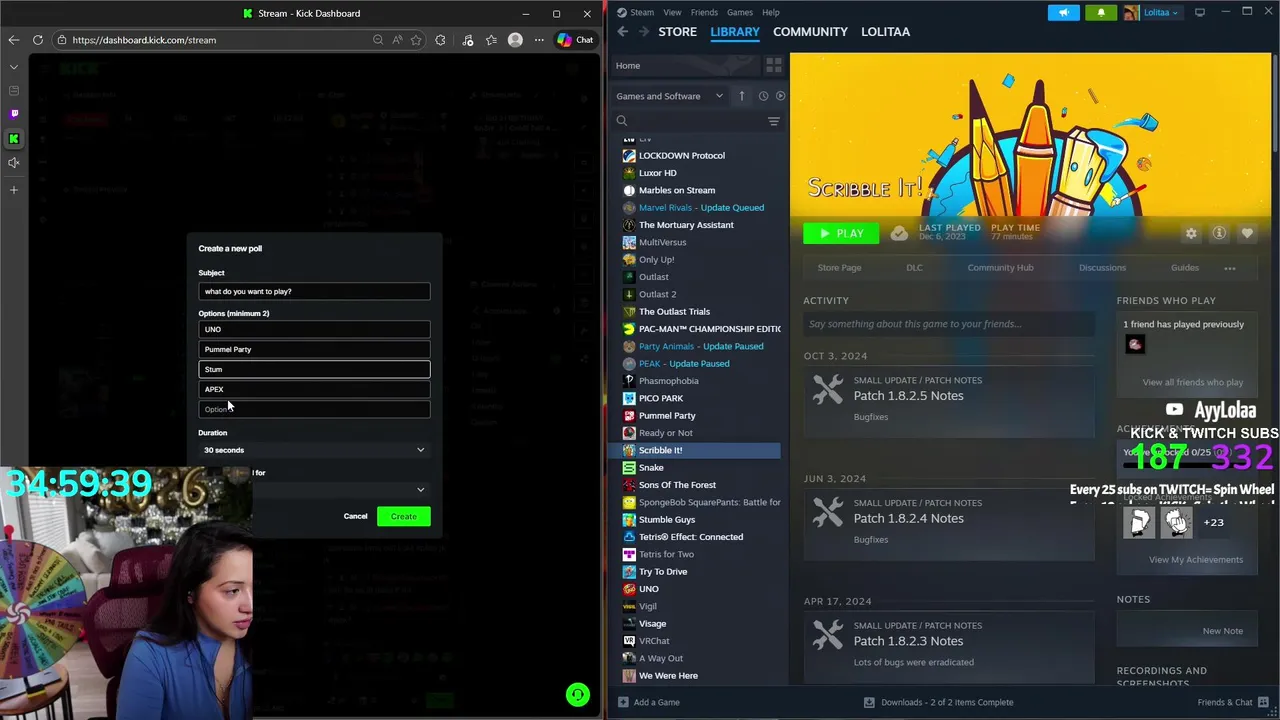Open the View menu in Steam

tap(672, 12)
